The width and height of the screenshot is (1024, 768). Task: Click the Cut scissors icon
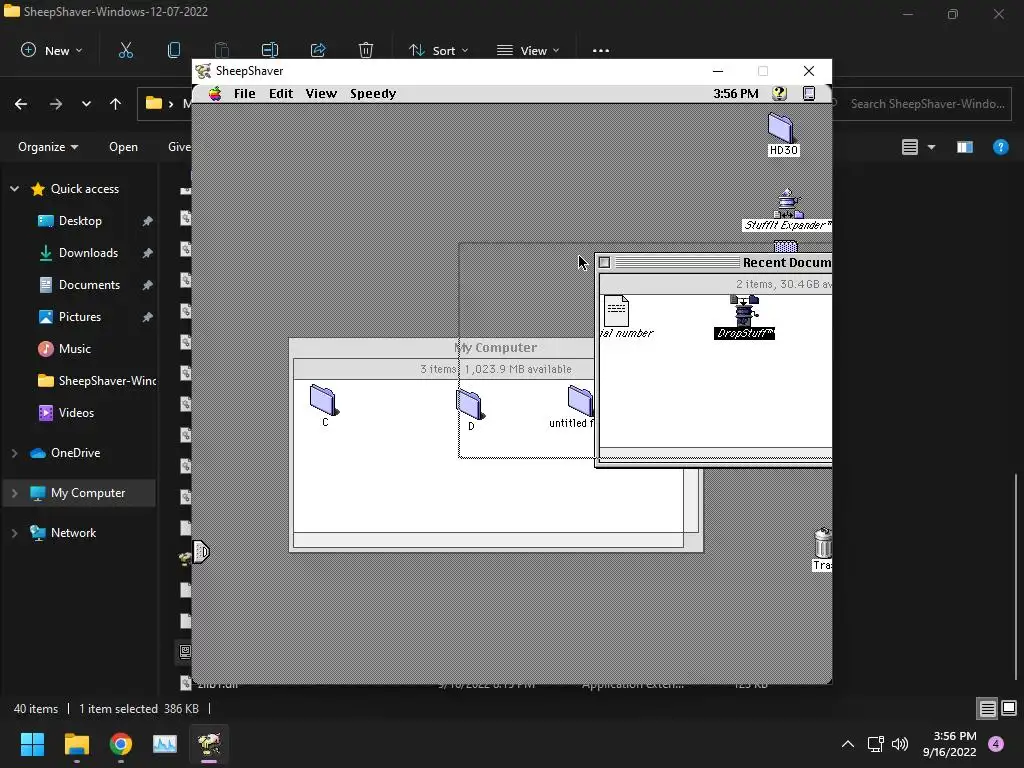pos(126,50)
